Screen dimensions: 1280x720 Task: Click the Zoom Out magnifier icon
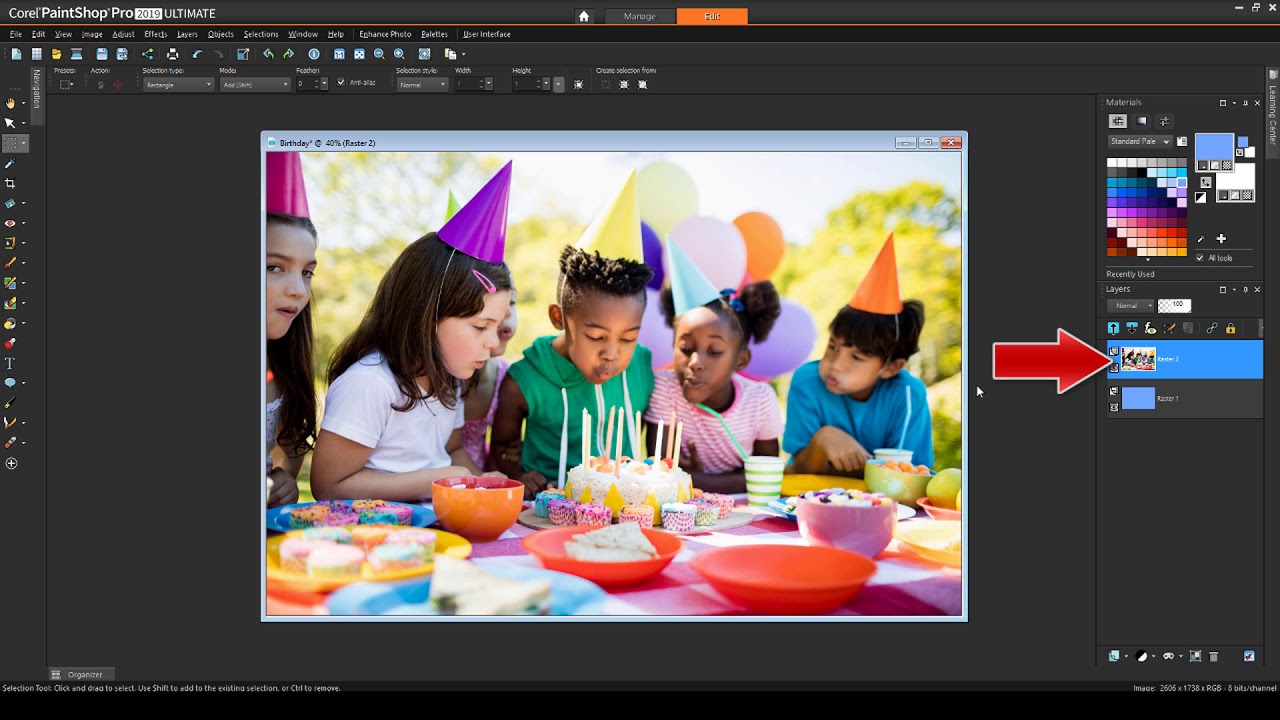pyautogui.click(x=379, y=54)
